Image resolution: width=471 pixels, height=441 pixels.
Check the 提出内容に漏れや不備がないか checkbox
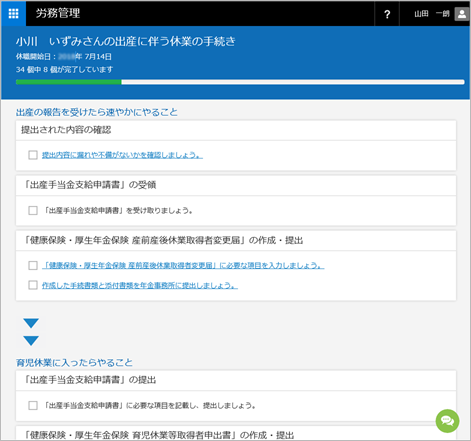point(33,155)
